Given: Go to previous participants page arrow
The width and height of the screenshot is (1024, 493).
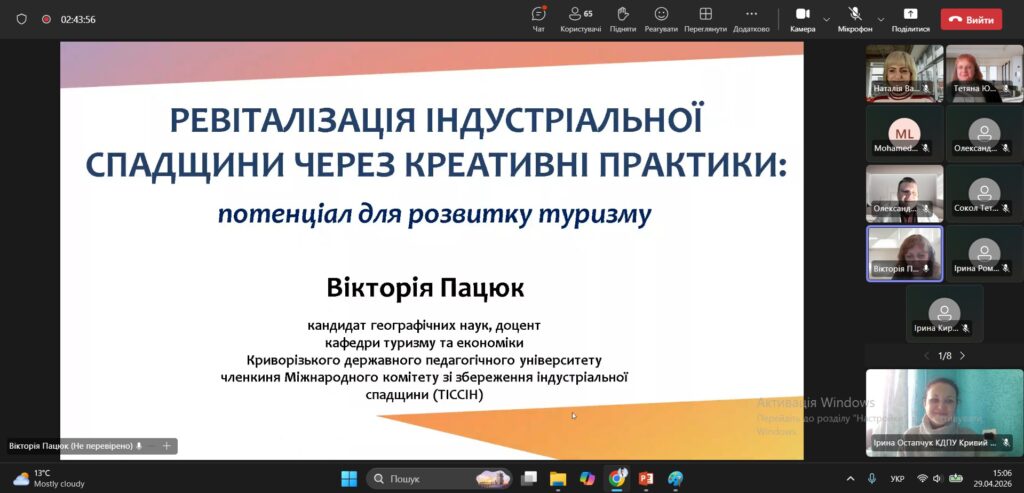Looking at the screenshot, I should [926, 356].
